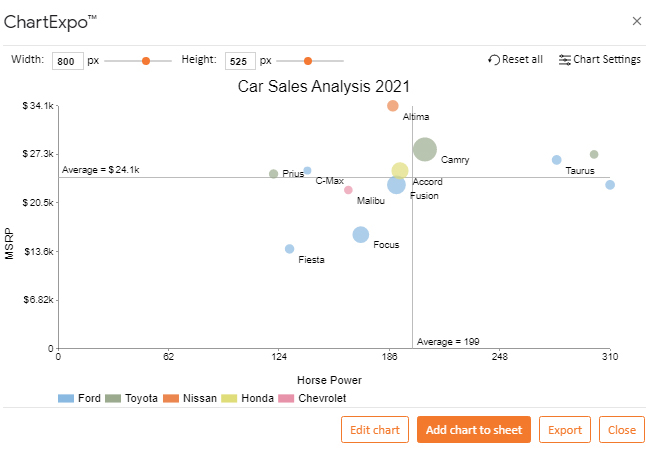Open Chart Settings
Image resolution: width=646 pixels, height=455 pixels.
(600, 60)
